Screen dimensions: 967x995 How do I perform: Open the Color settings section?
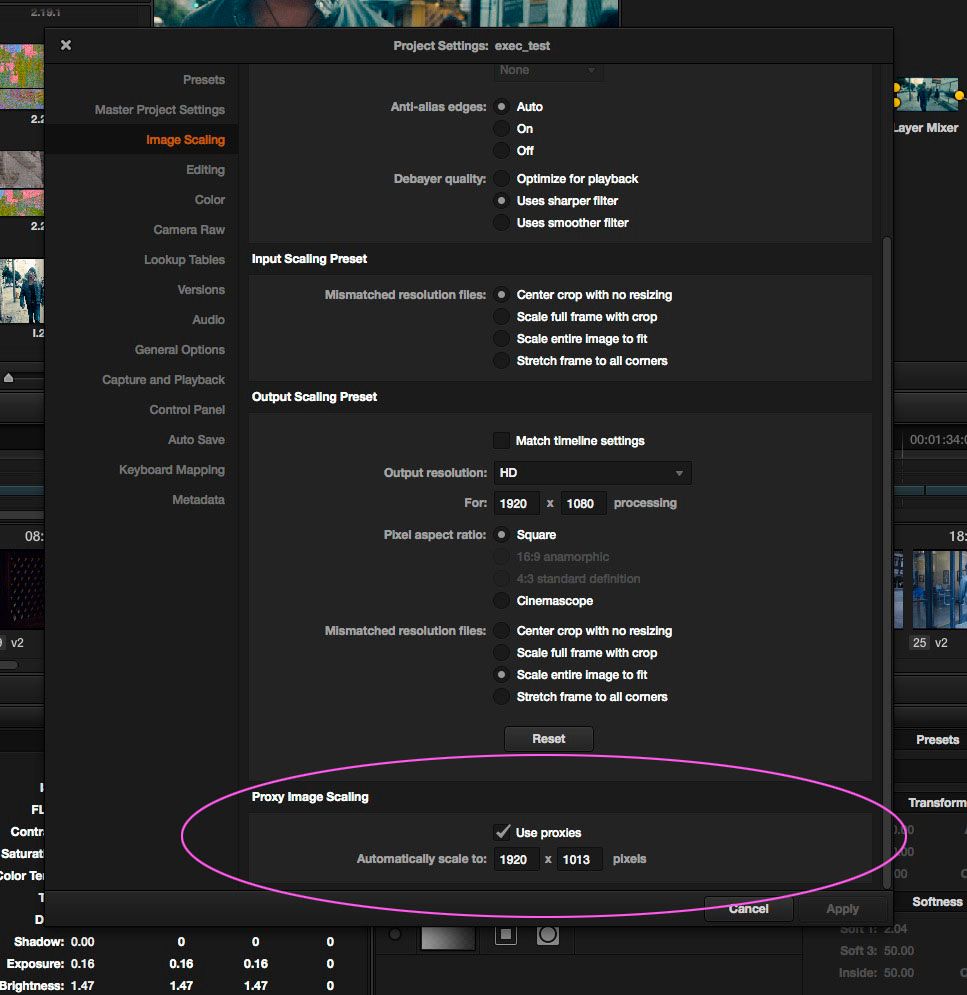(x=209, y=200)
